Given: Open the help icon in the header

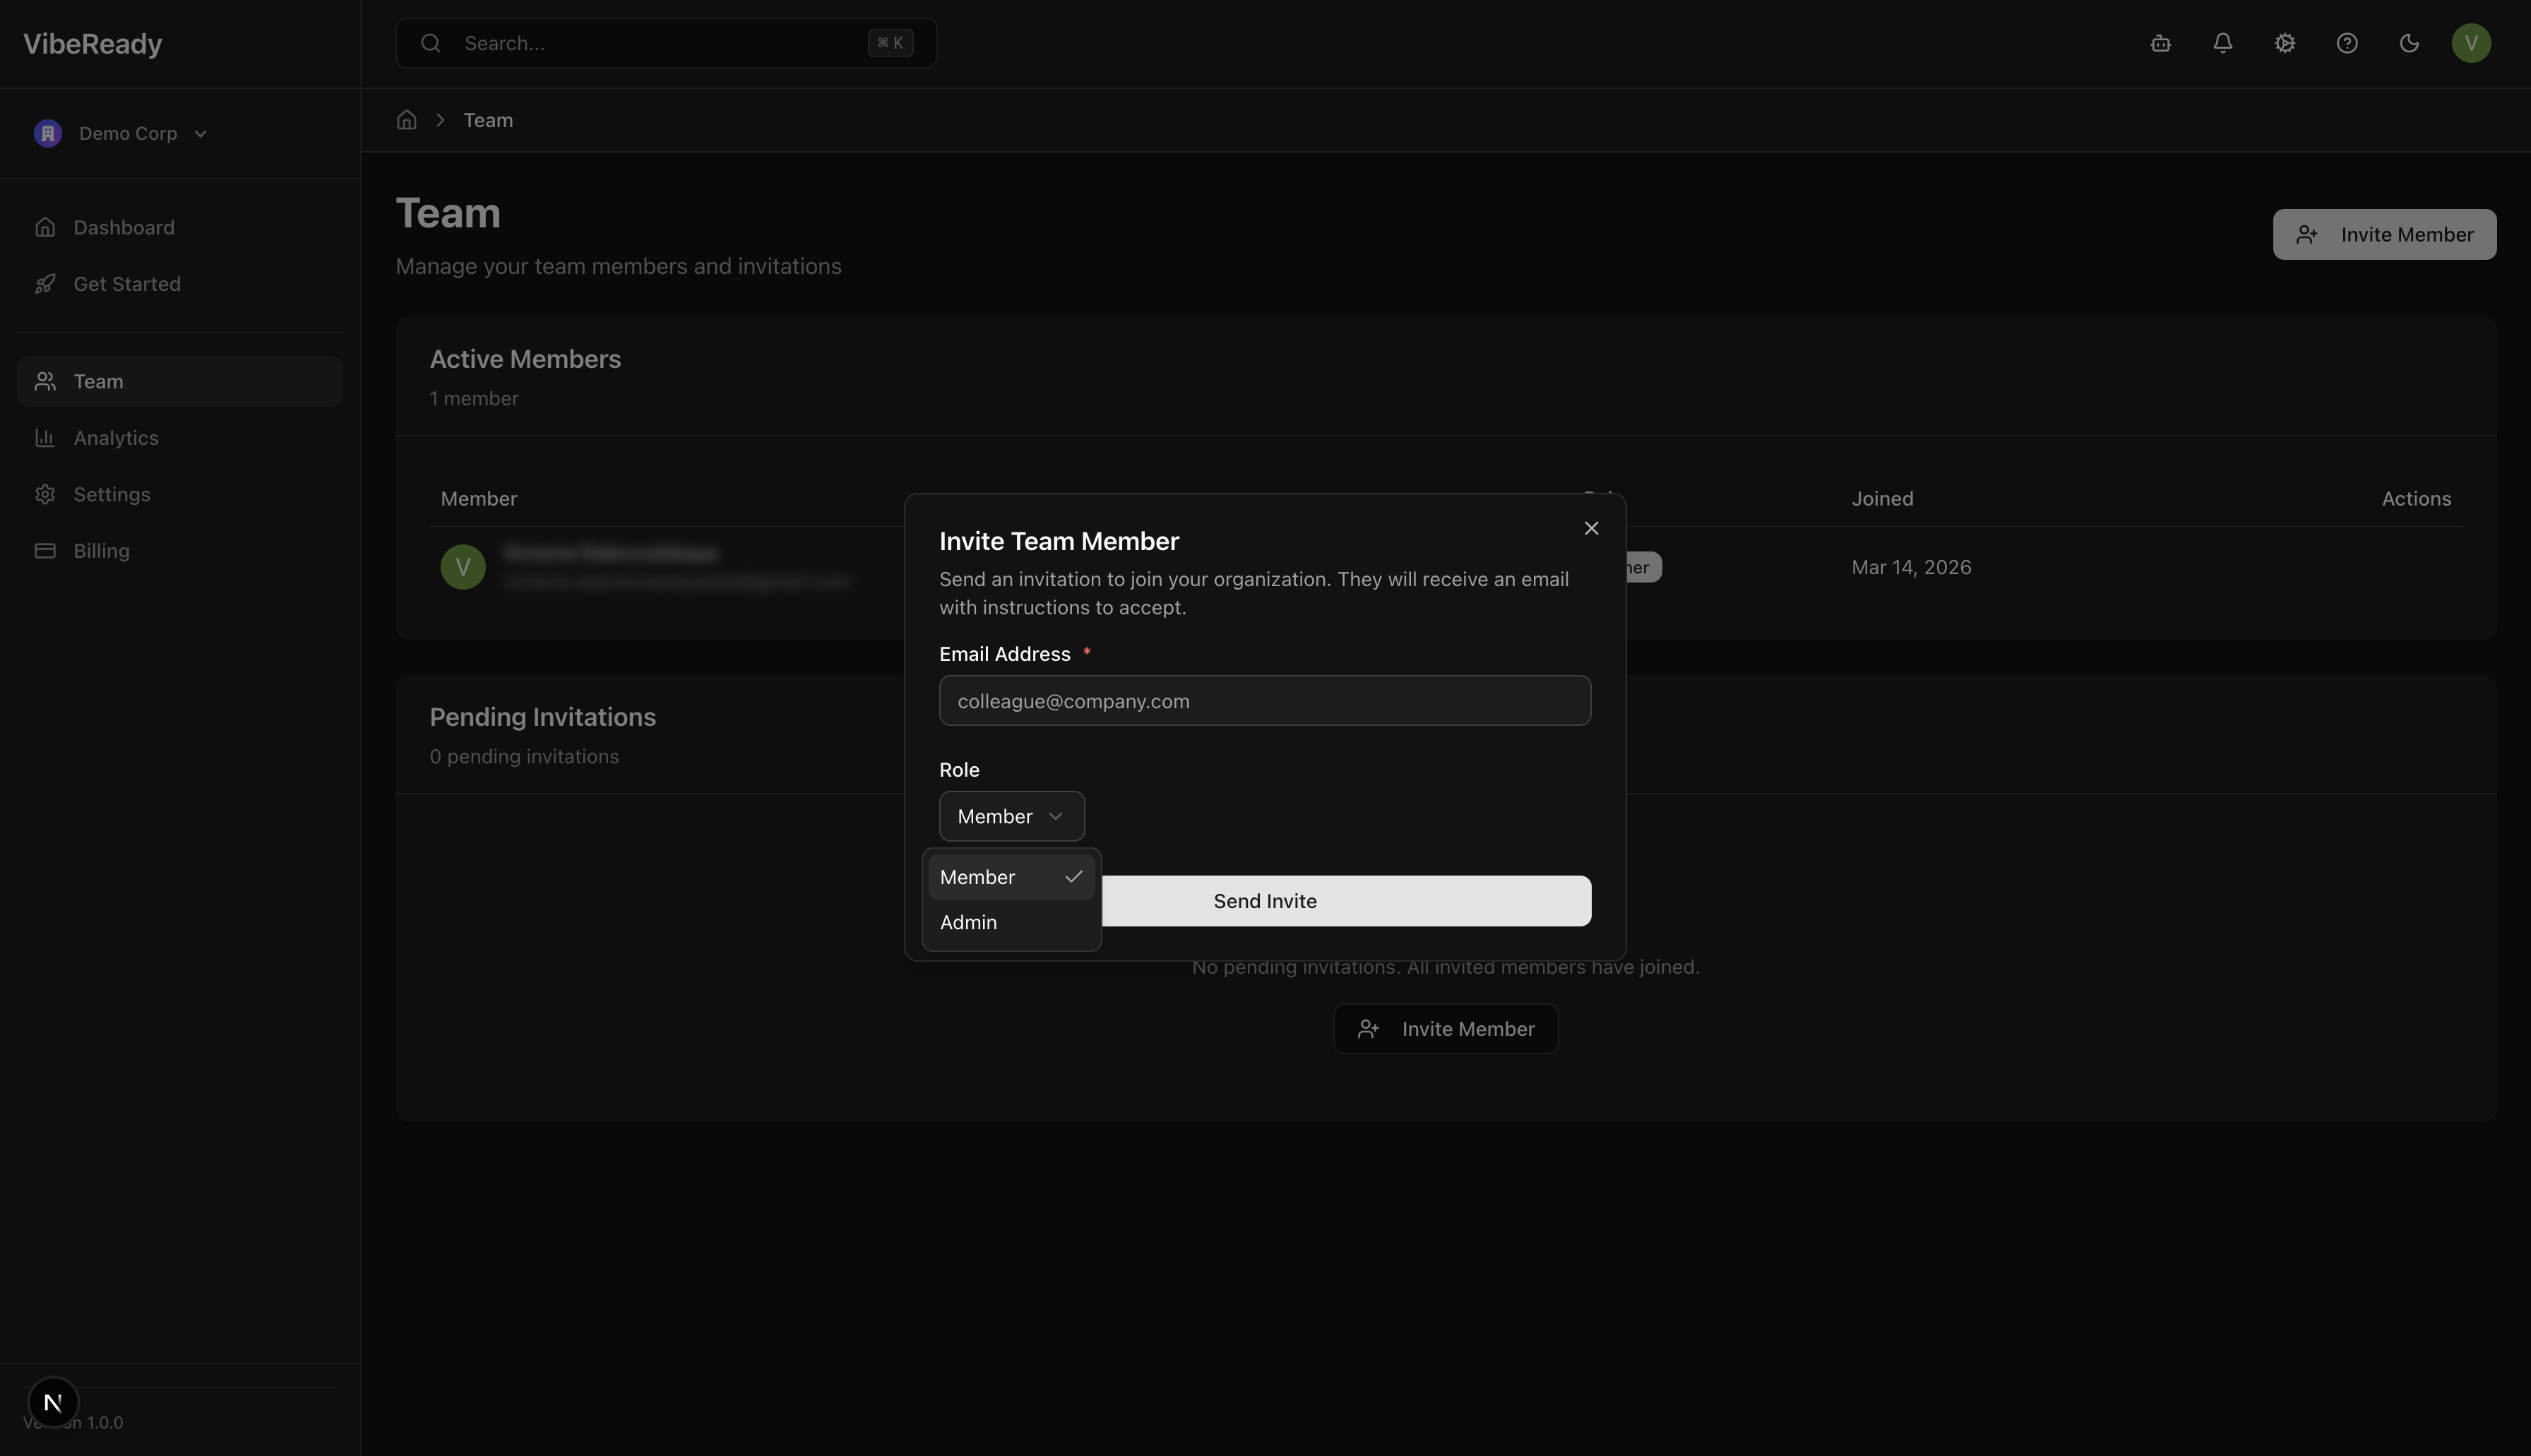Looking at the screenshot, I should 2347,43.
